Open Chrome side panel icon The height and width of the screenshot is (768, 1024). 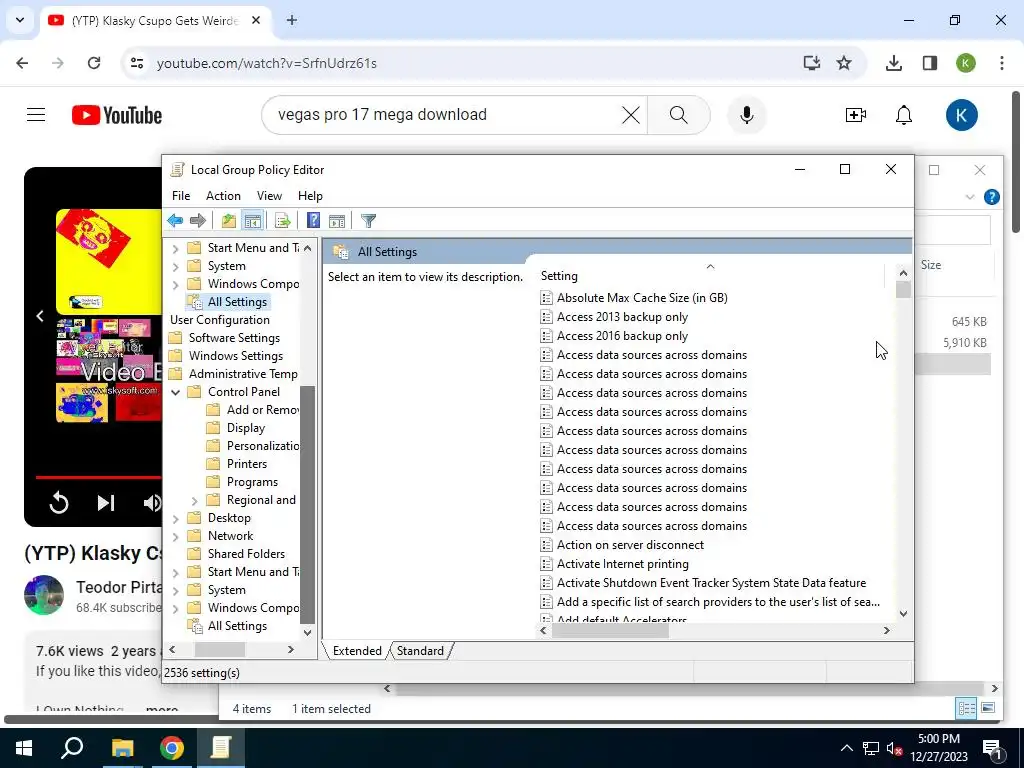pyautogui.click(x=929, y=63)
